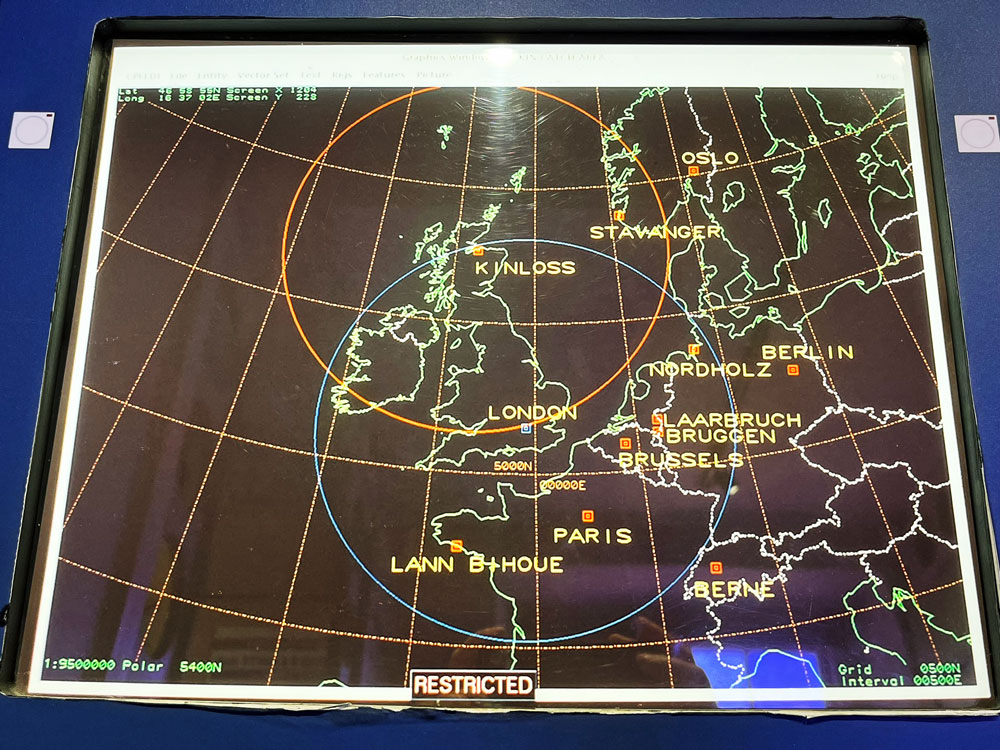
Task: Select the Stavanger square marker
Action: pos(619,215)
